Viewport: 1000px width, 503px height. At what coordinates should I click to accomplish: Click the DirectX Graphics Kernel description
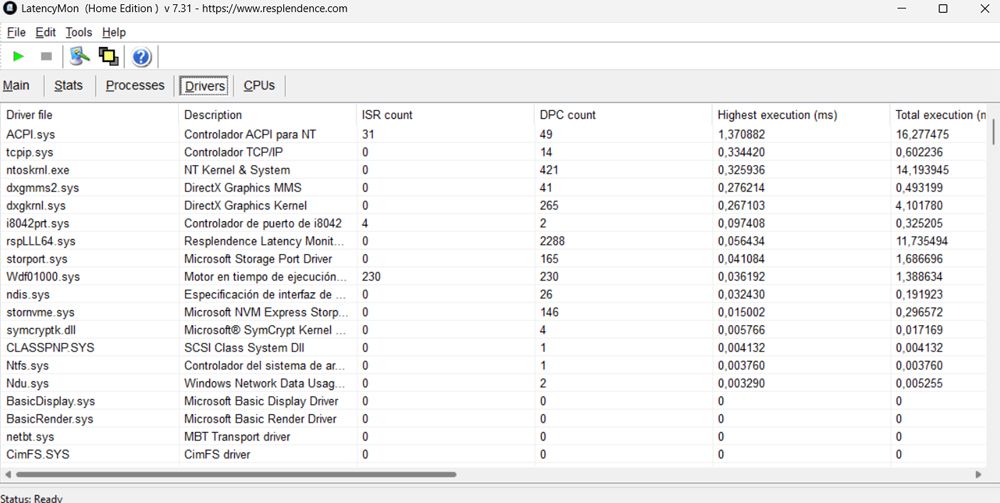tap(246, 205)
